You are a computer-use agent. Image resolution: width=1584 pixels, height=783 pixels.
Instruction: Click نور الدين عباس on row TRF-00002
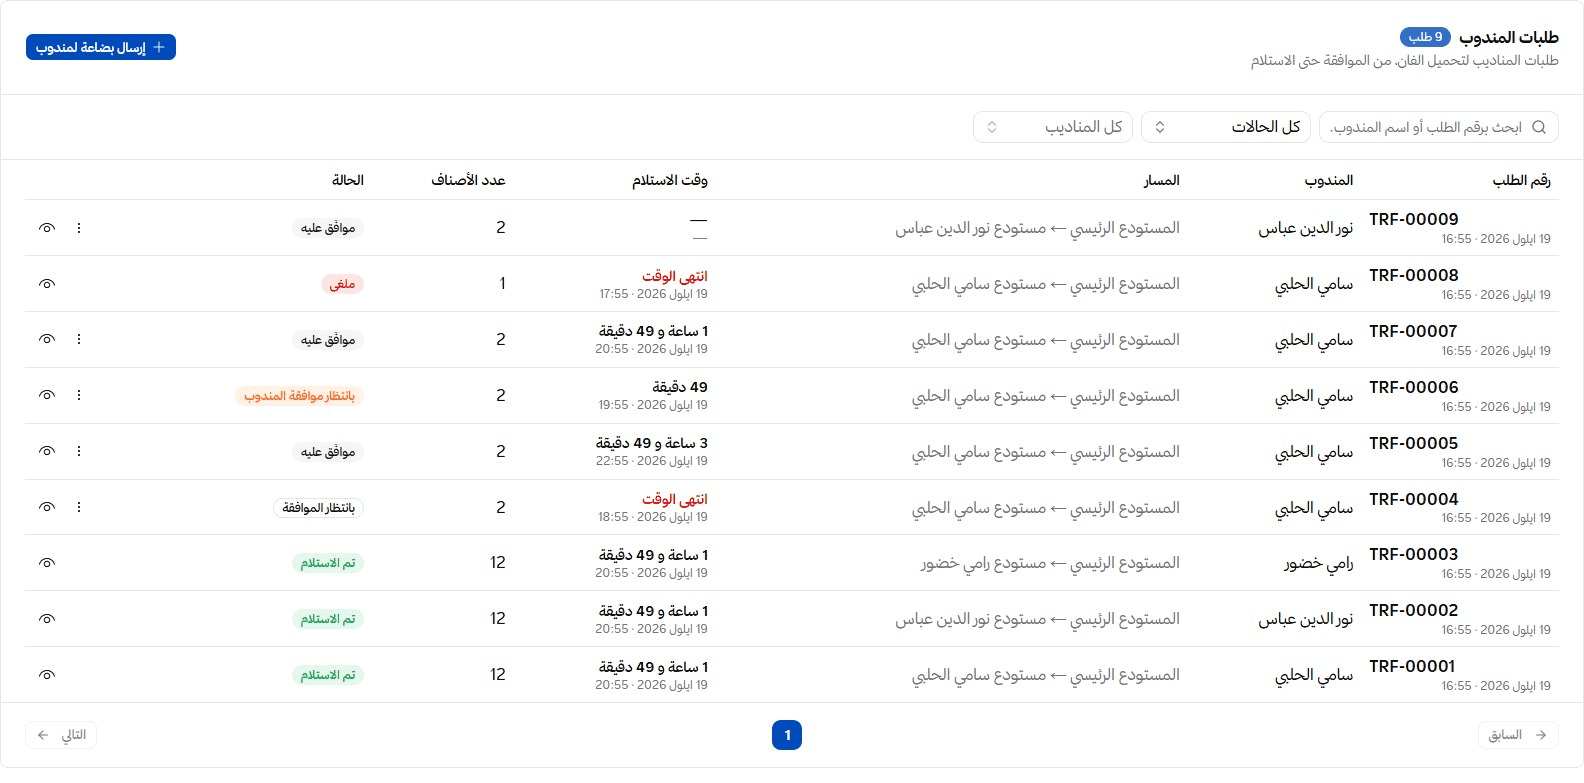pos(1306,619)
